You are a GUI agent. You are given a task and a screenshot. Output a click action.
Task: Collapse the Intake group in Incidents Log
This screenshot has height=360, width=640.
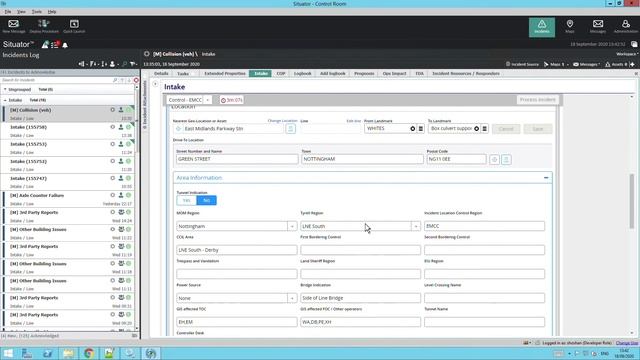5,100
